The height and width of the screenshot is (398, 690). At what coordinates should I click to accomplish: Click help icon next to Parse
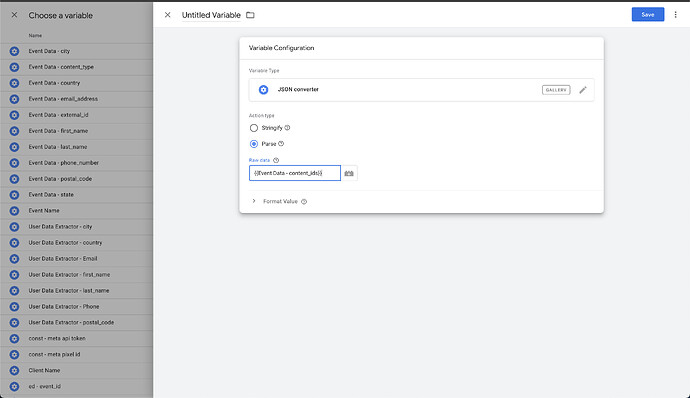(281, 144)
